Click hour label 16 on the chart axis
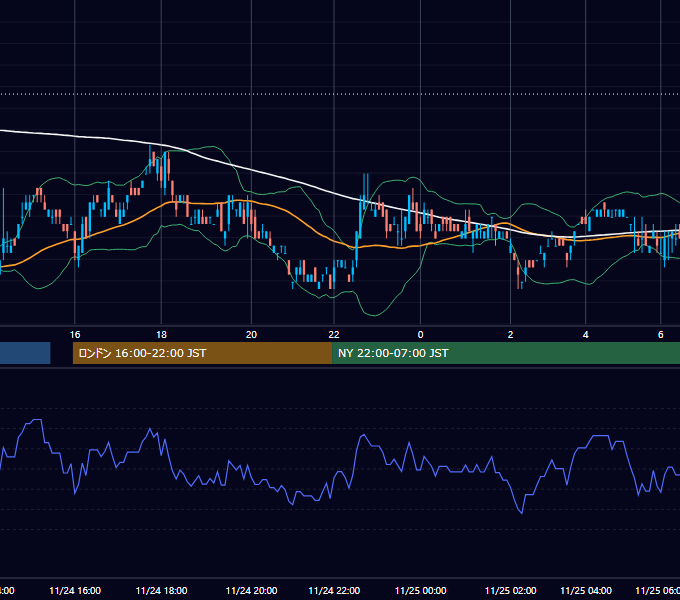This screenshot has height=600, width=680. tap(75, 334)
